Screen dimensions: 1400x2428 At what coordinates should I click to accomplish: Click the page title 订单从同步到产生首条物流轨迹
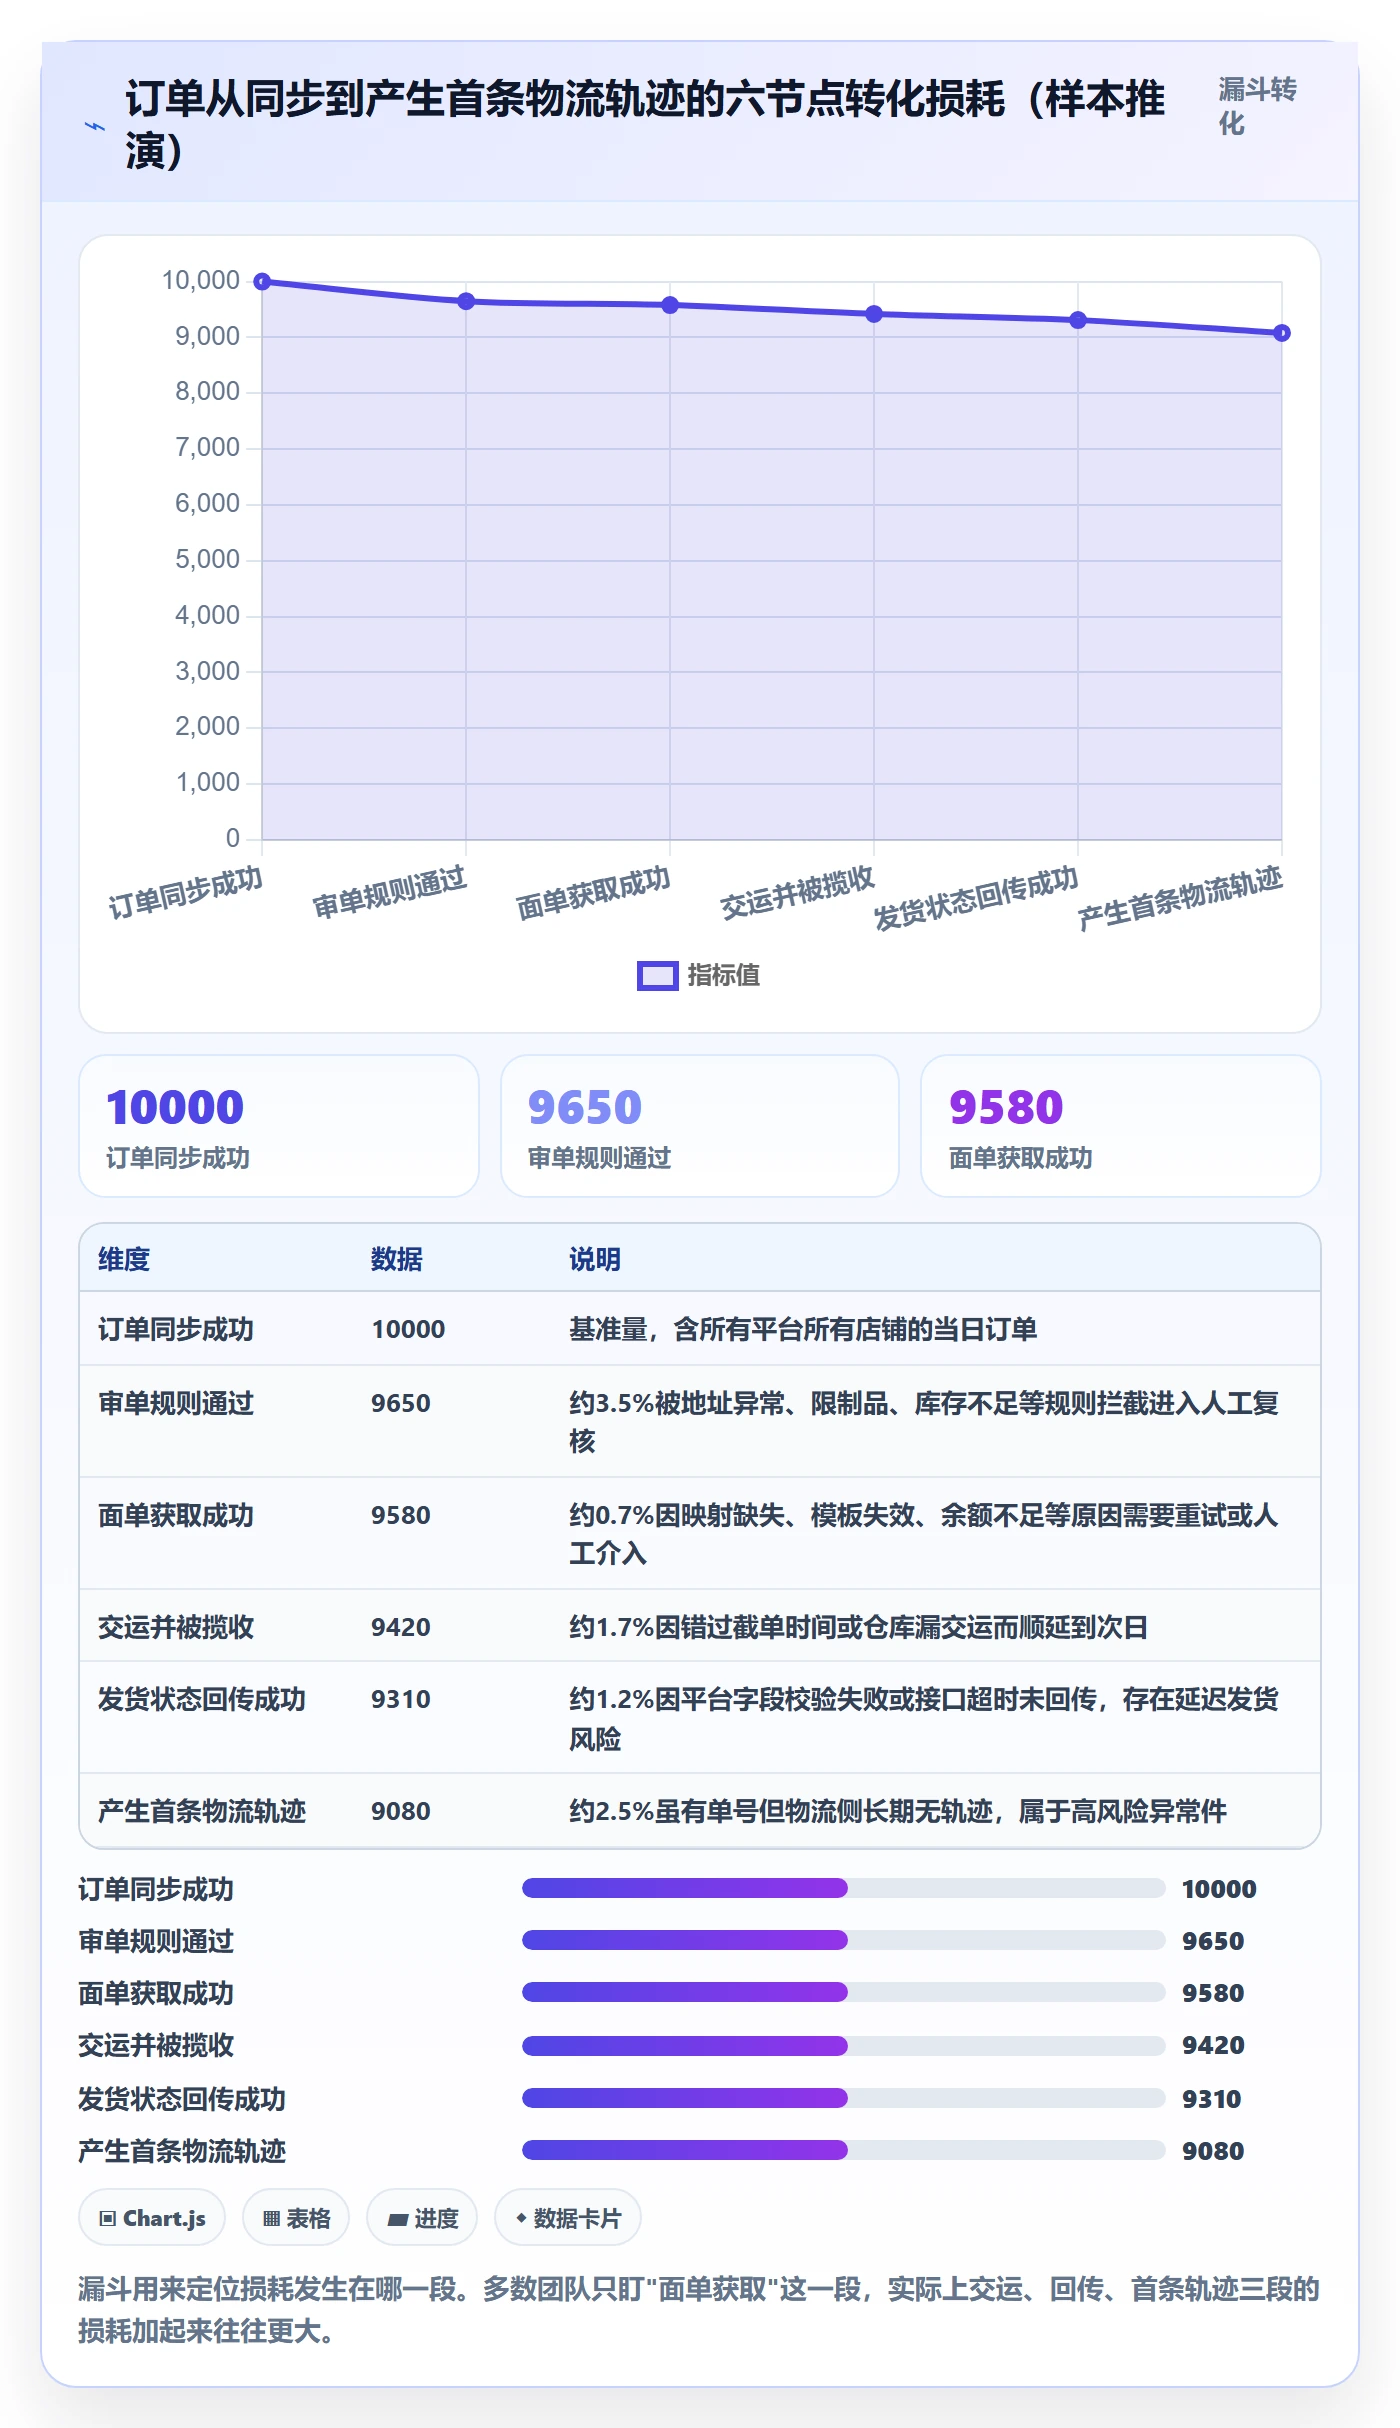point(645,125)
